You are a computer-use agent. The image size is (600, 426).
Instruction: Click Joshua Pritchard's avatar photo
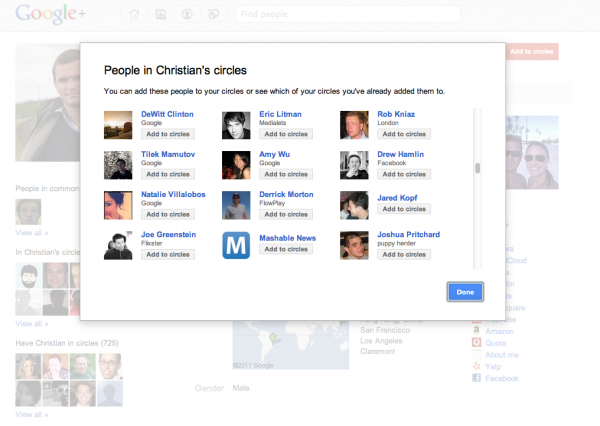(354, 246)
